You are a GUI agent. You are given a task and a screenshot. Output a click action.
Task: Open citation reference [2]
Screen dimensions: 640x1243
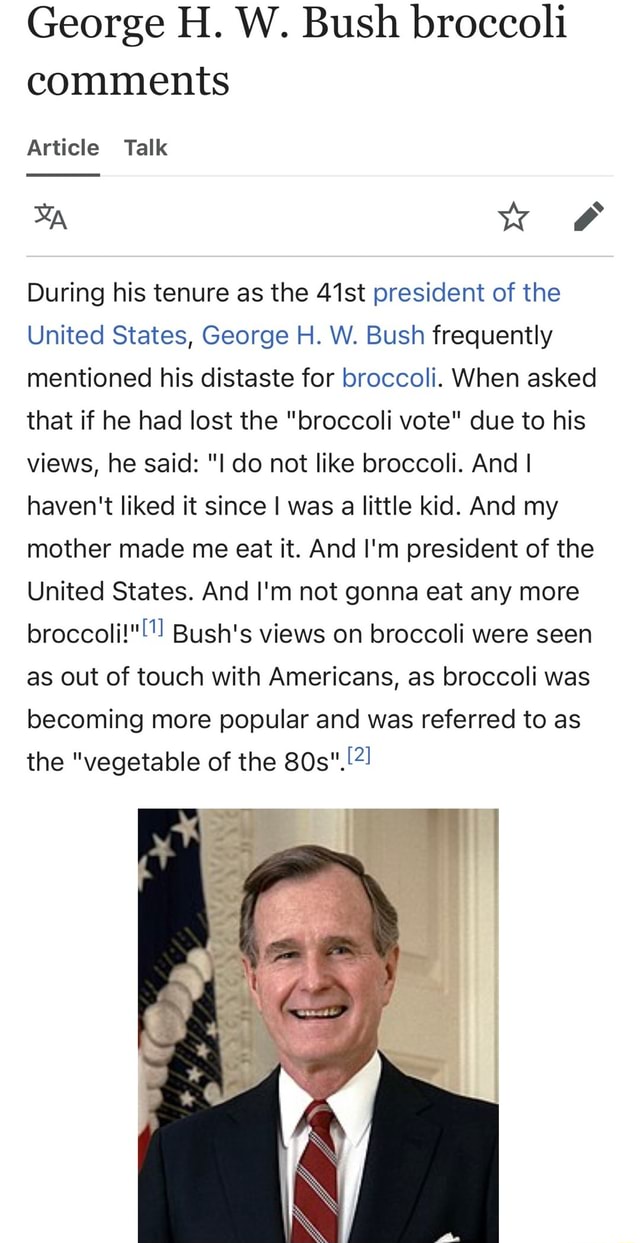358,753
